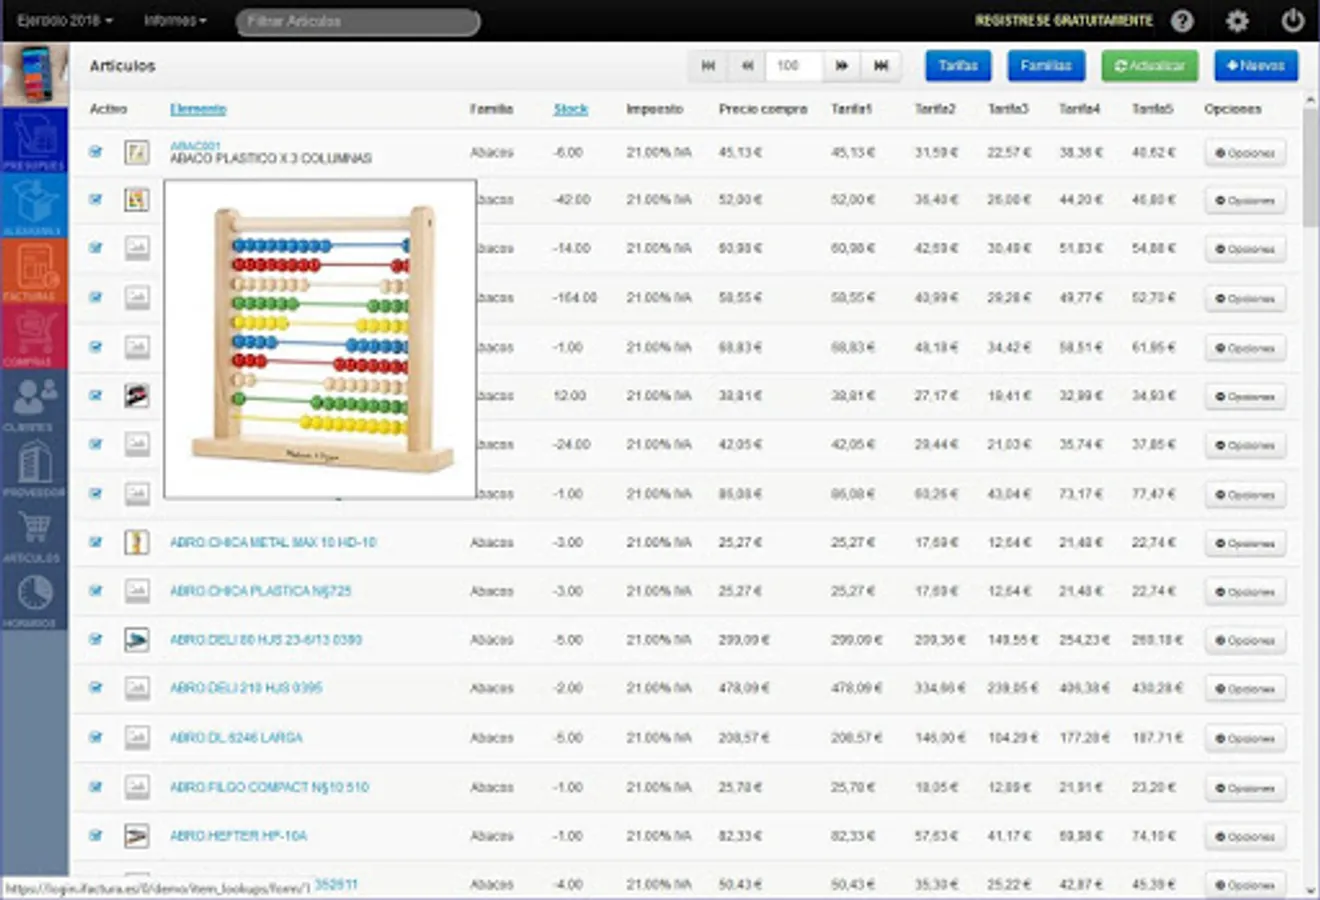Open the Proveedores building icon
Image resolution: width=1320 pixels, height=900 pixels.
pyautogui.click(x=35, y=468)
